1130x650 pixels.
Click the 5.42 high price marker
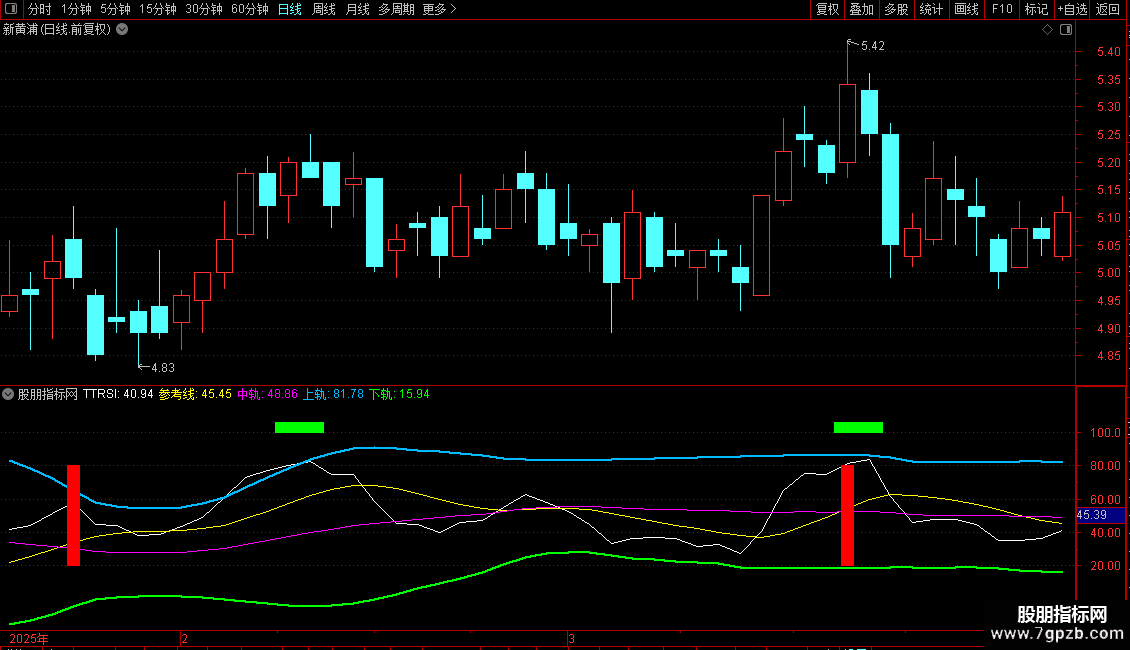[x=872, y=46]
